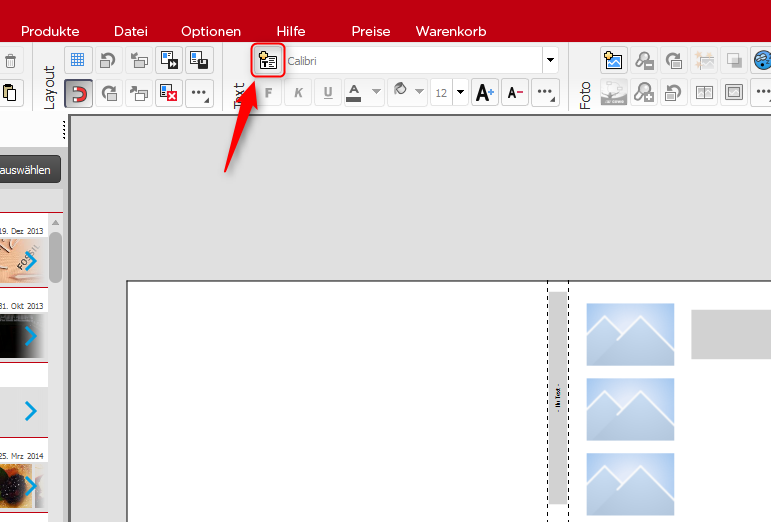771x522 pixels.
Task: Open the Preise menu
Action: pyautogui.click(x=371, y=31)
